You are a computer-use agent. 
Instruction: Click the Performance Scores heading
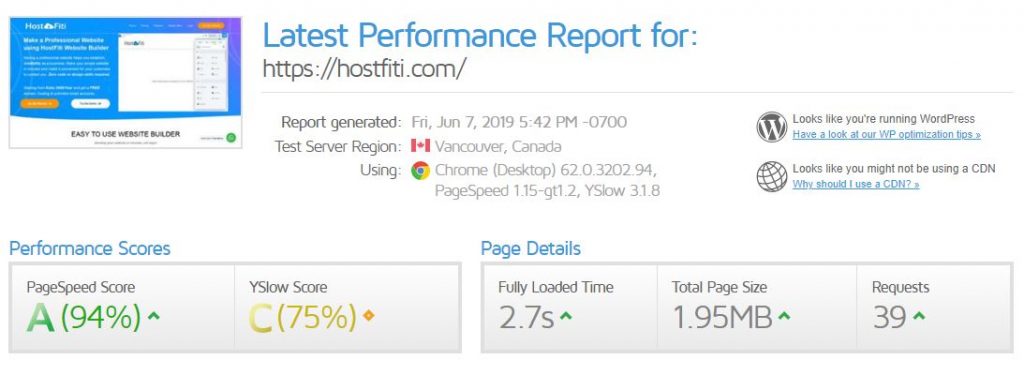[89, 248]
